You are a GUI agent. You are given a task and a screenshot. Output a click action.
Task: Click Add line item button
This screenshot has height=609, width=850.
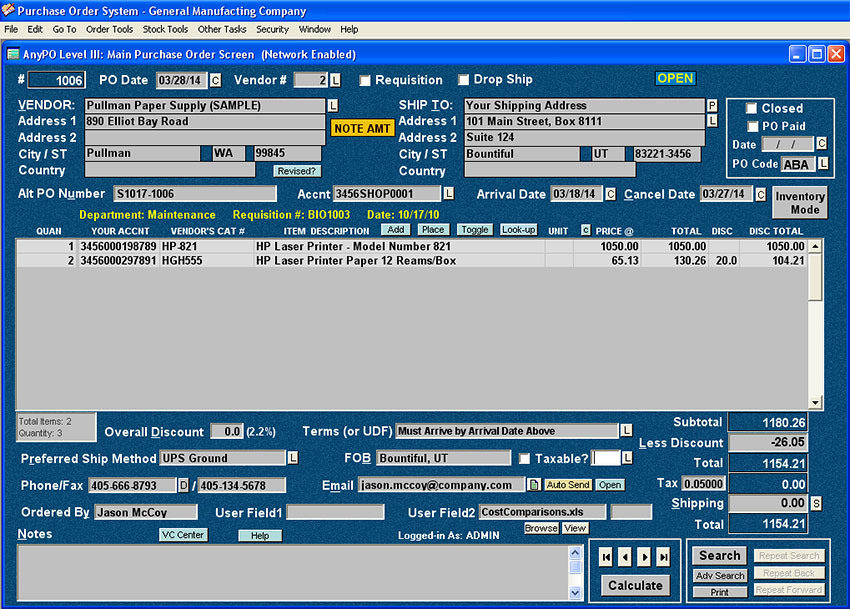(396, 230)
